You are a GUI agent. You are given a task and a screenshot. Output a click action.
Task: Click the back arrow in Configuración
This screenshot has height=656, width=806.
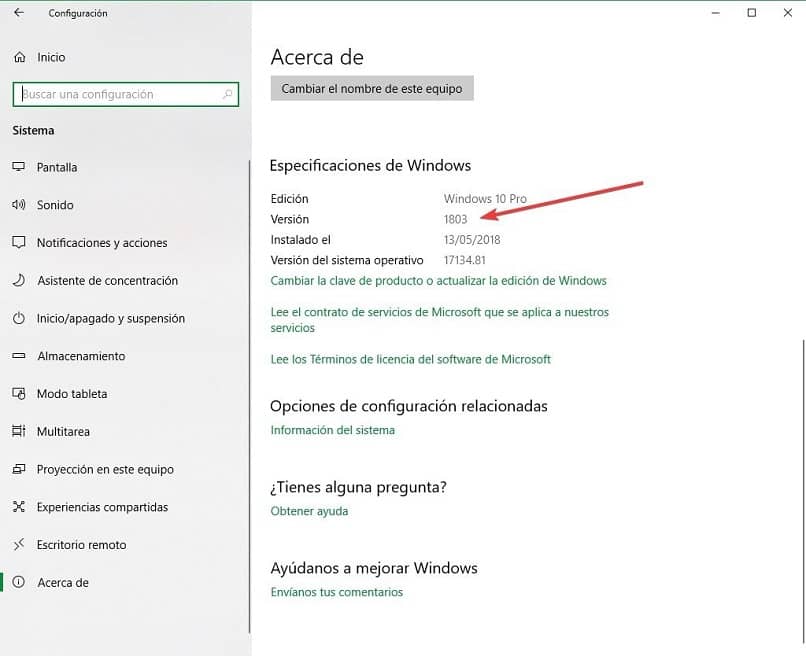coord(19,12)
